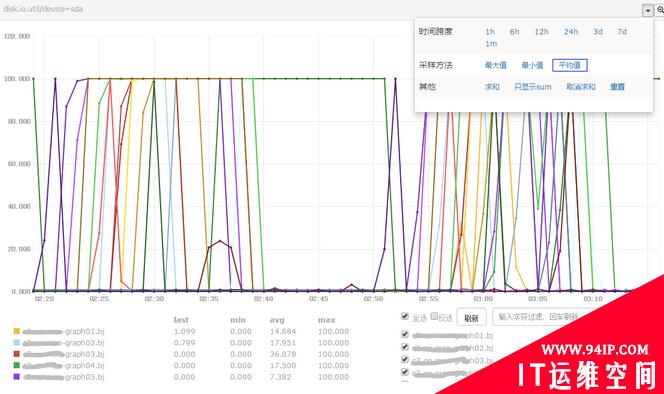
Task: Click the 刷新 refresh button
Action: click(x=471, y=317)
